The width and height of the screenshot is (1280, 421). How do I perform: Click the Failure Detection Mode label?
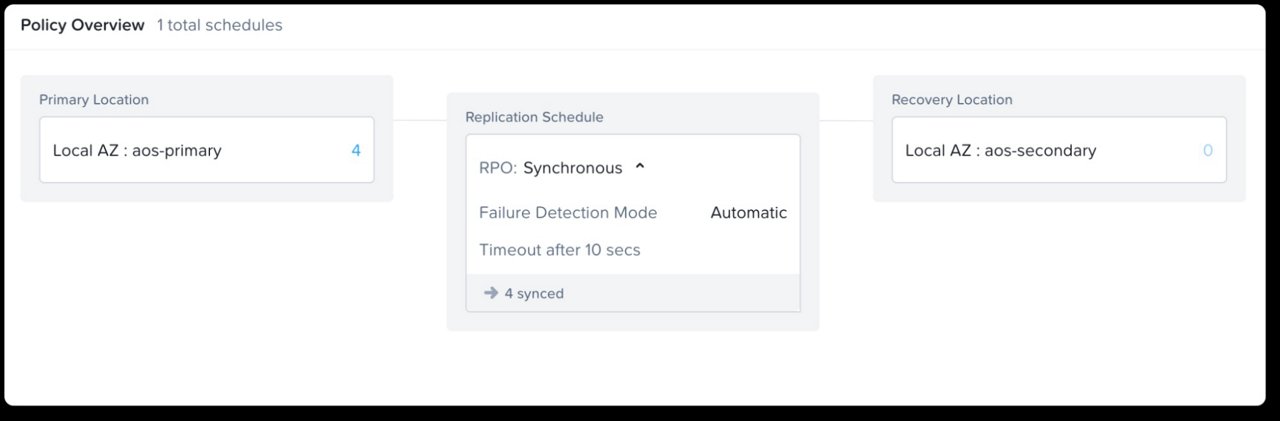tap(568, 212)
